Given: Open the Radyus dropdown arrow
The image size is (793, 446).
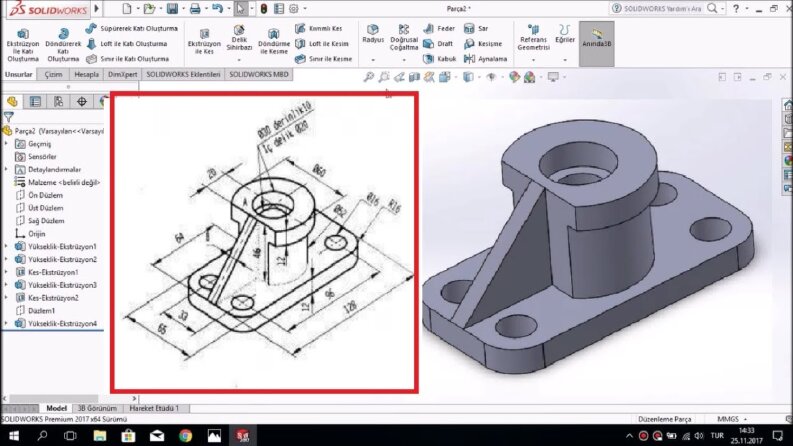Looking at the screenshot, I should point(373,60).
